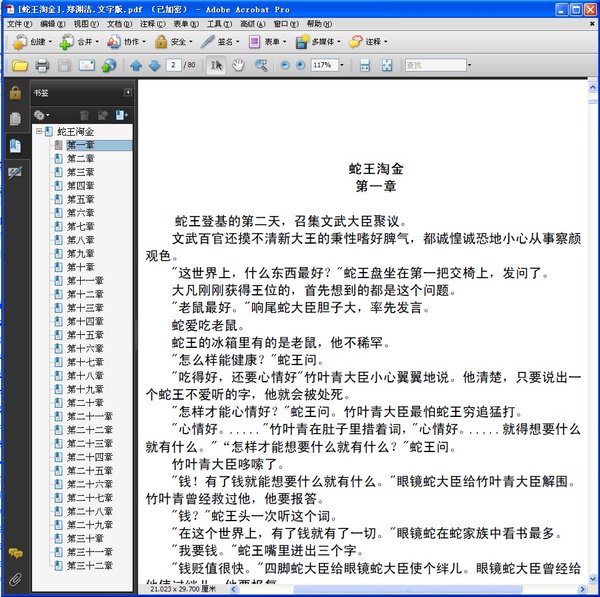
Task: Open the Window (窗口) menu
Action: 286,24
